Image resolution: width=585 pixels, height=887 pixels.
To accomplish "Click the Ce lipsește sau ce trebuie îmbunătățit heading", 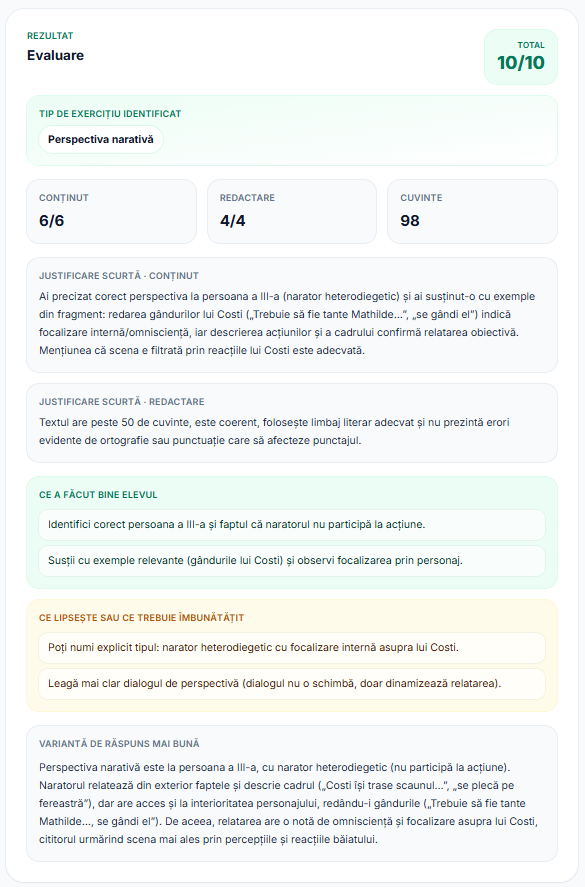I will [x=141, y=618].
